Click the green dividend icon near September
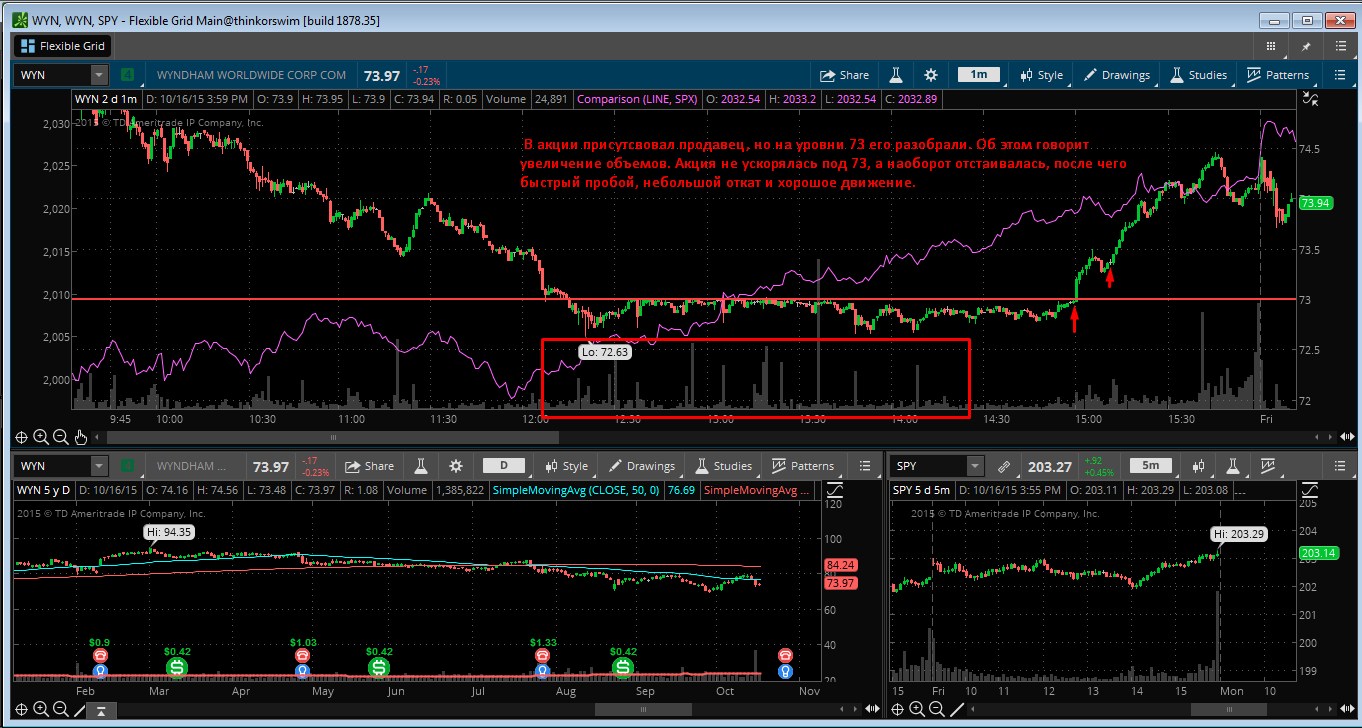 pyautogui.click(x=623, y=666)
